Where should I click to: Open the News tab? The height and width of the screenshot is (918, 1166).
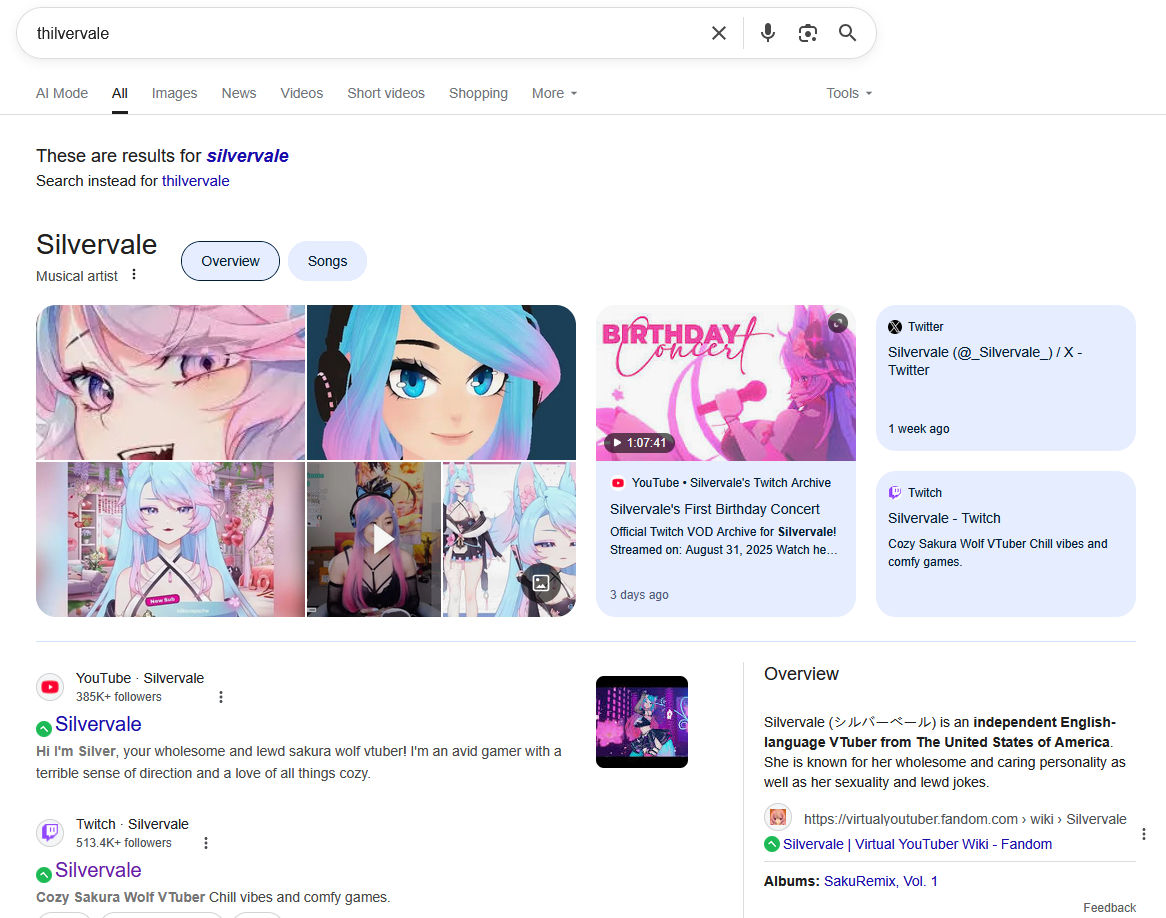tap(239, 93)
